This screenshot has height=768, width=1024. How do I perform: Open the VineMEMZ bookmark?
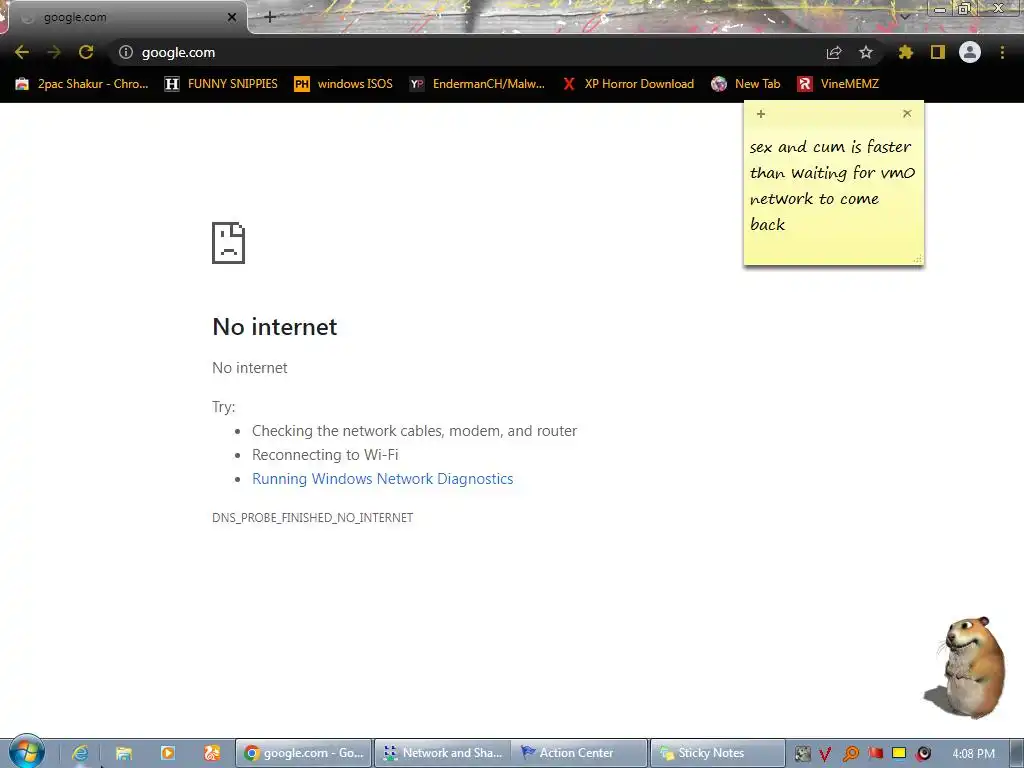(839, 84)
